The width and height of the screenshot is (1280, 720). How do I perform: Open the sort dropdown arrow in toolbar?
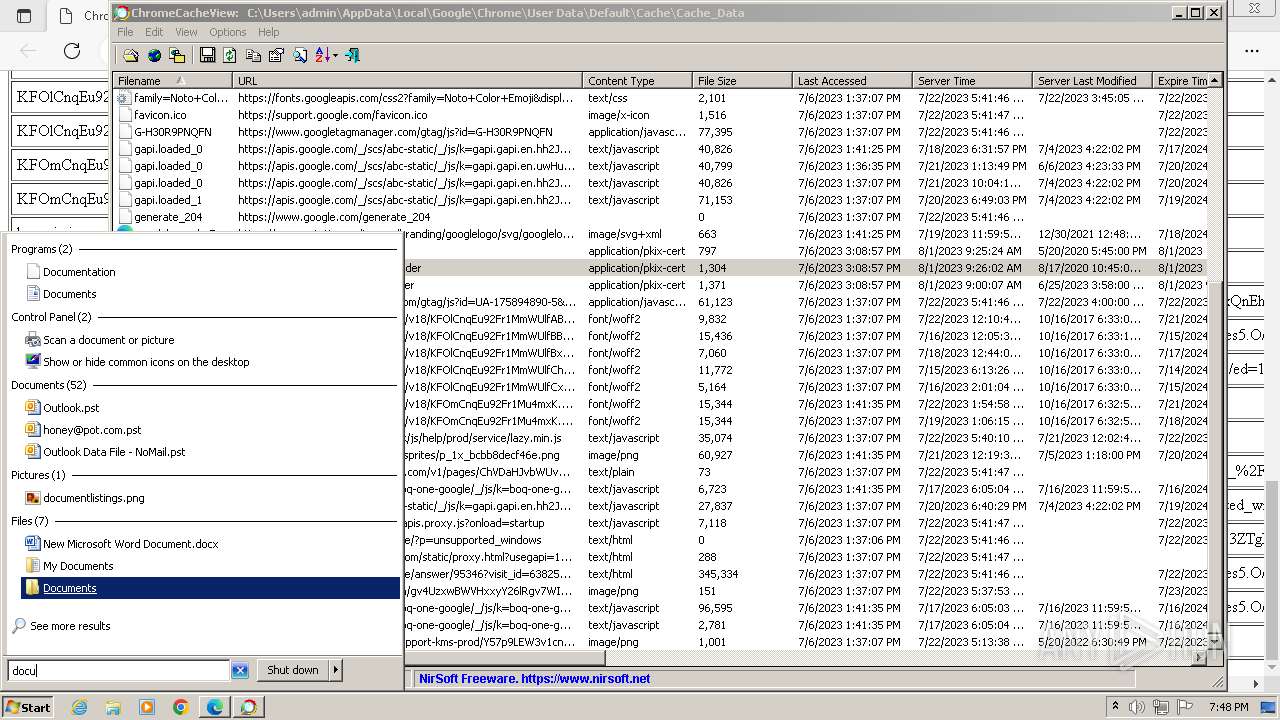(335, 55)
